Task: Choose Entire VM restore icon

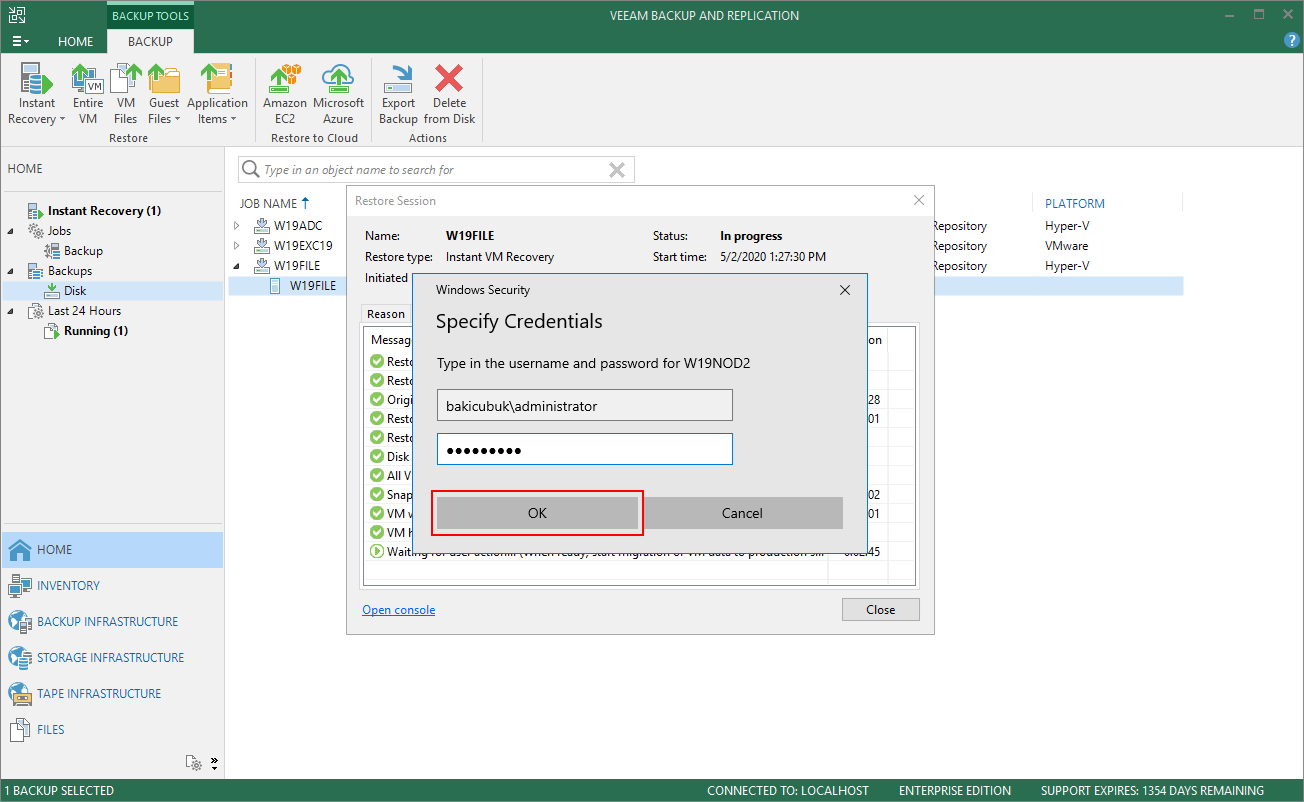Action: 88,94
